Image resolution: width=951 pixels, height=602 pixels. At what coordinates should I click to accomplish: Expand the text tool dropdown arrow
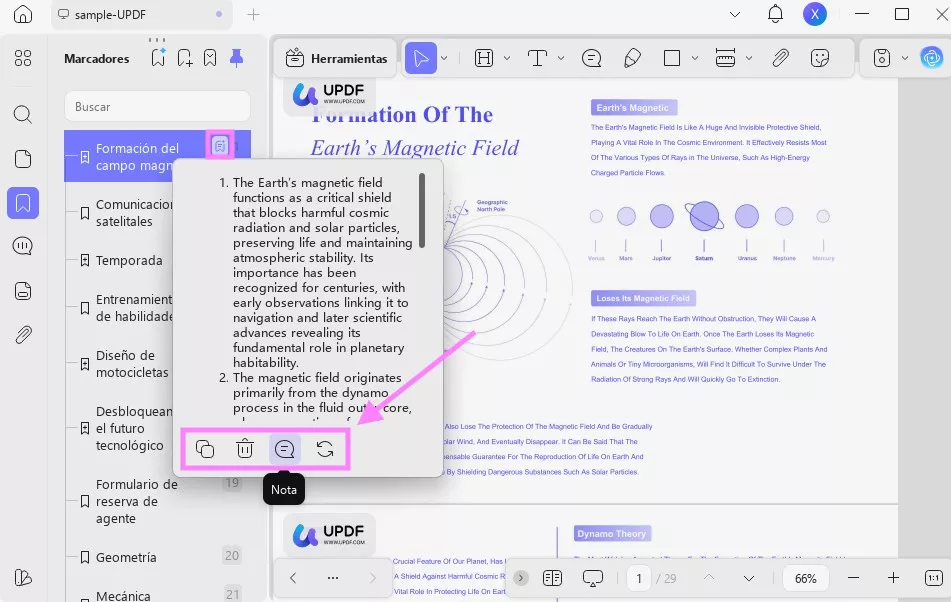tap(561, 58)
